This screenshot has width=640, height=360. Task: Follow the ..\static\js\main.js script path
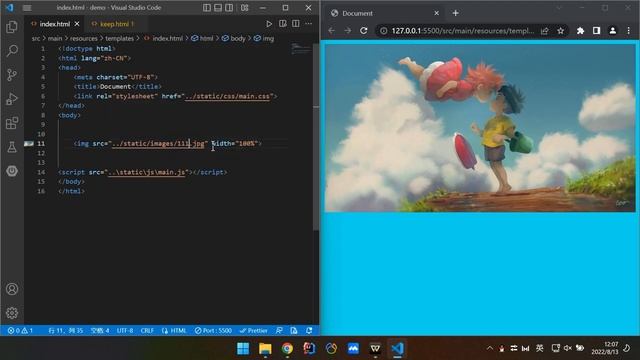click(147, 172)
